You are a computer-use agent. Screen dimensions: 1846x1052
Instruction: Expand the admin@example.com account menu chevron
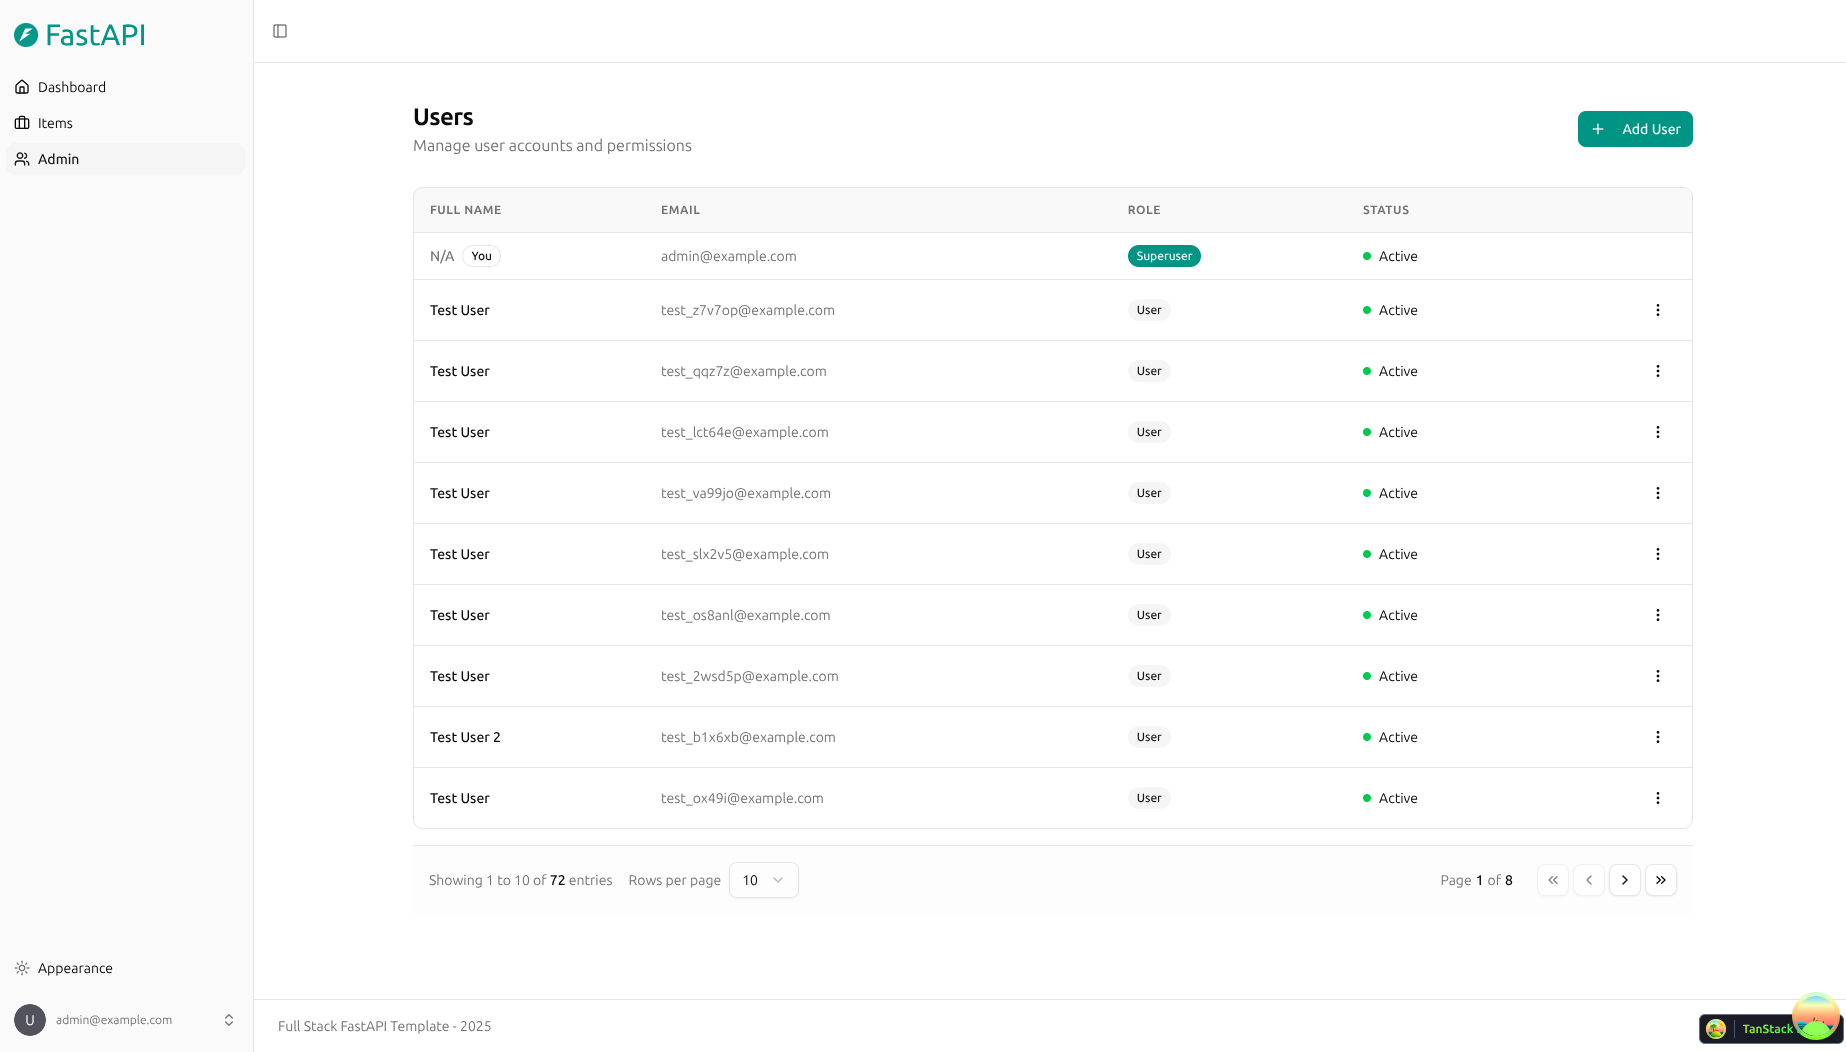point(229,1019)
